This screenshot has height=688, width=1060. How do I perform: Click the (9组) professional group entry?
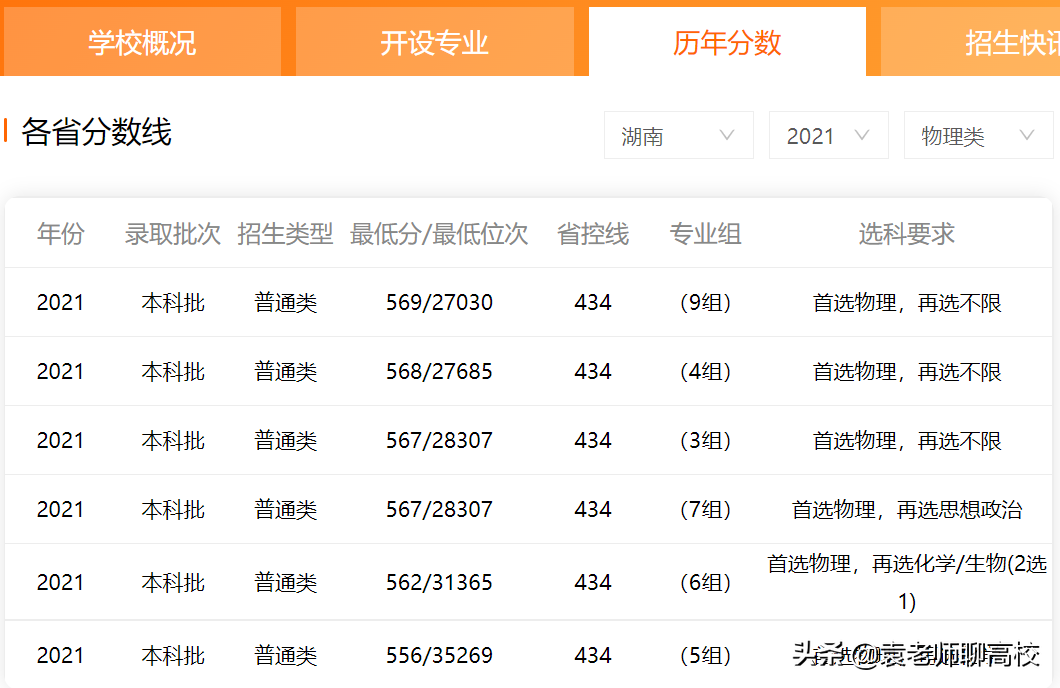(705, 302)
